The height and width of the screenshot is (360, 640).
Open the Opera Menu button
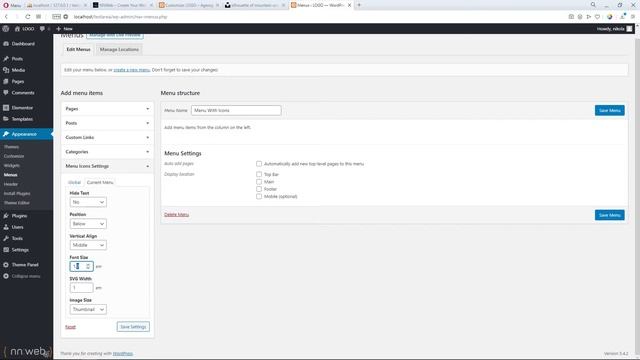tap(12, 5)
